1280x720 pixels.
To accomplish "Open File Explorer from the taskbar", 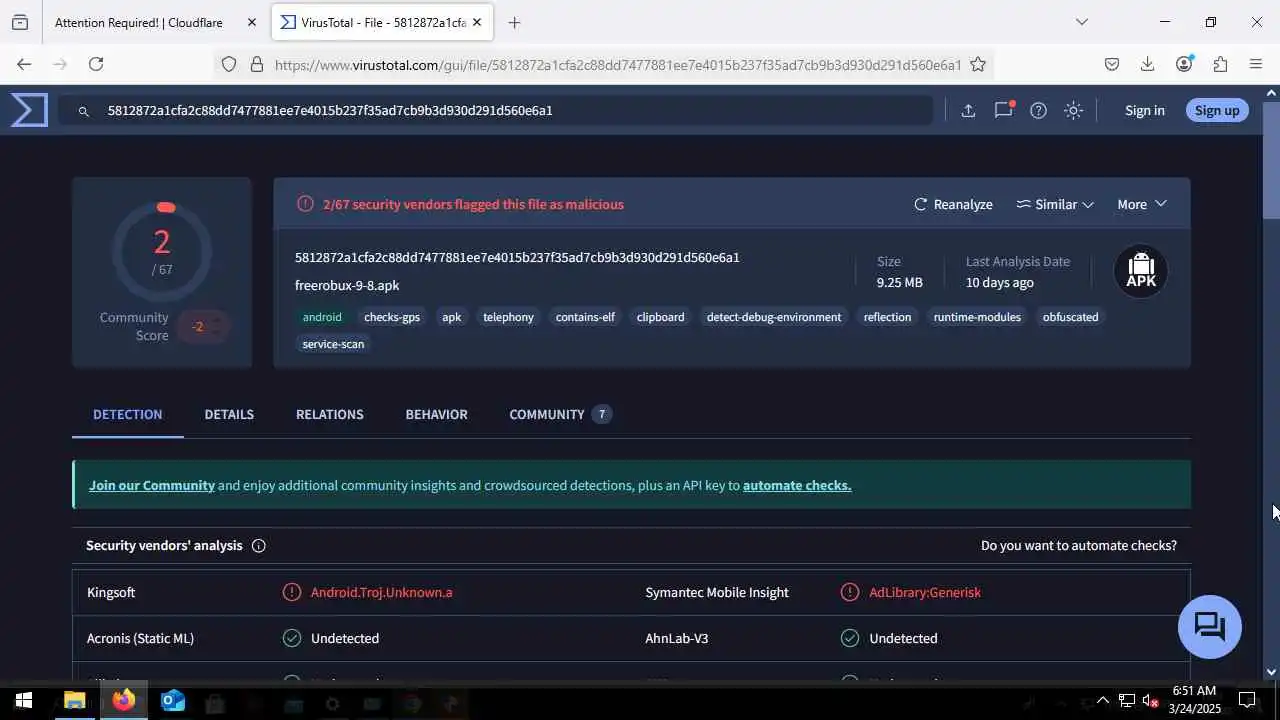I will pos(74,700).
